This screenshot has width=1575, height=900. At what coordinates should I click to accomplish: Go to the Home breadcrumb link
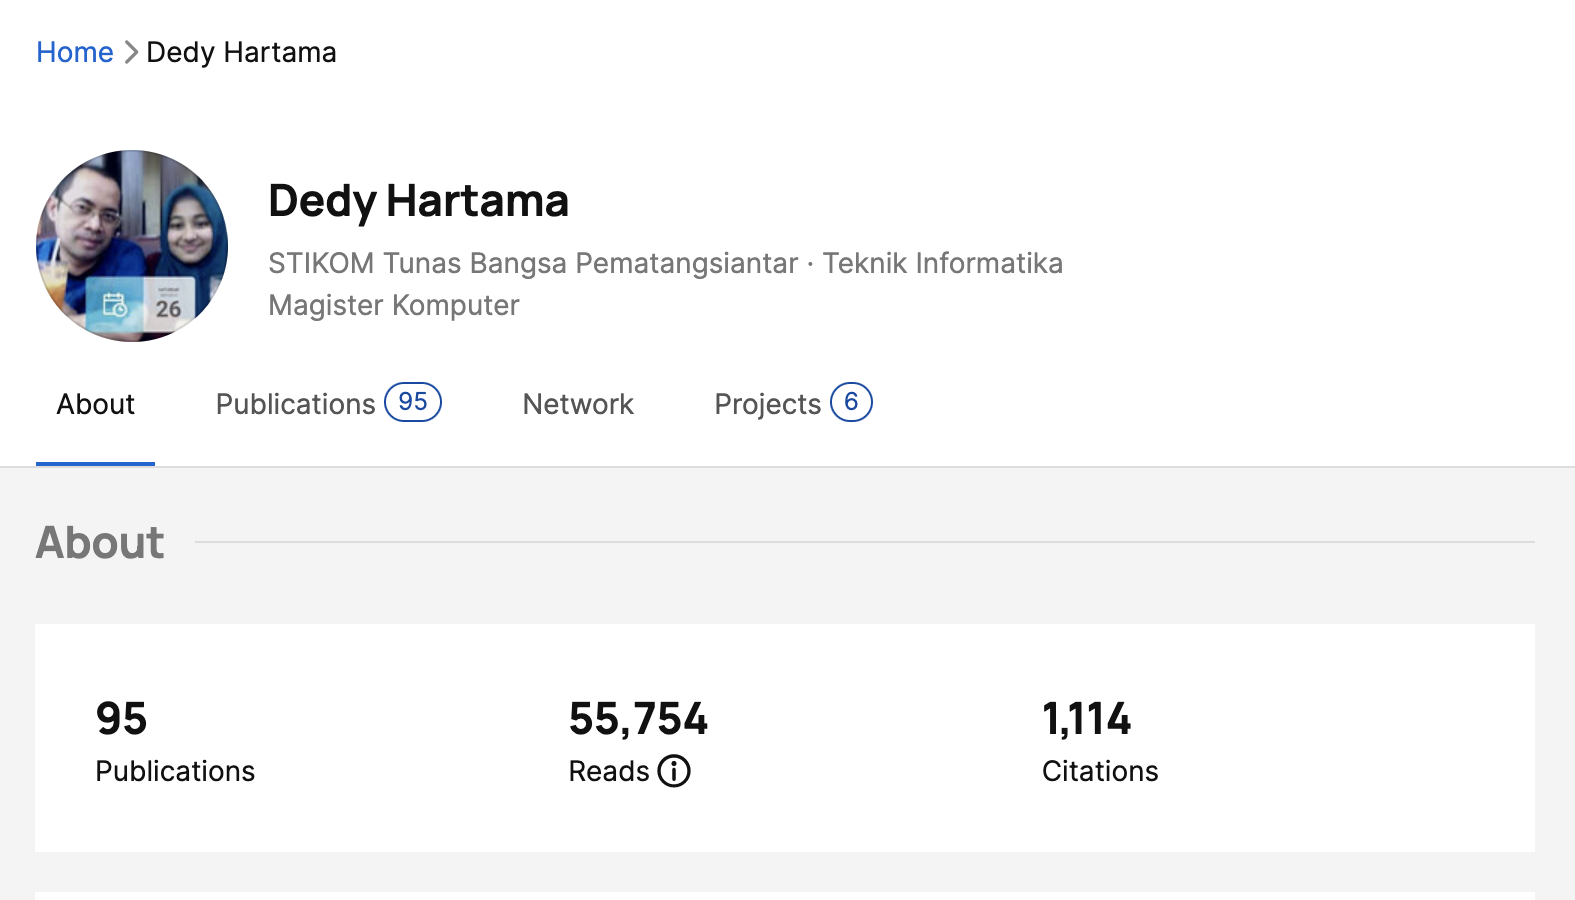(x=75, y=52)
